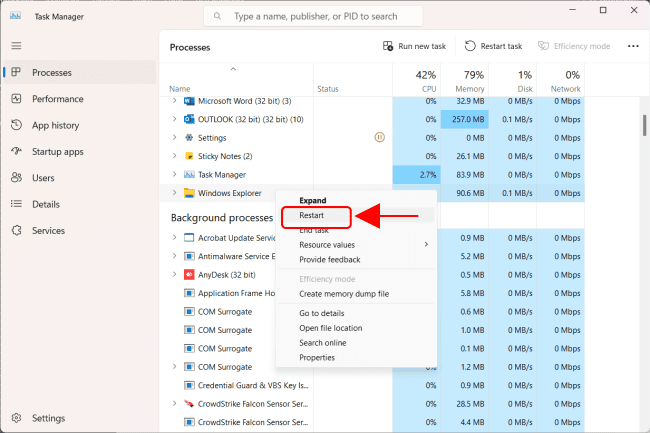Viewport: 650px width, 433px height.
Task: Click the Processes sidebar icon
Action: coord(16,72)
